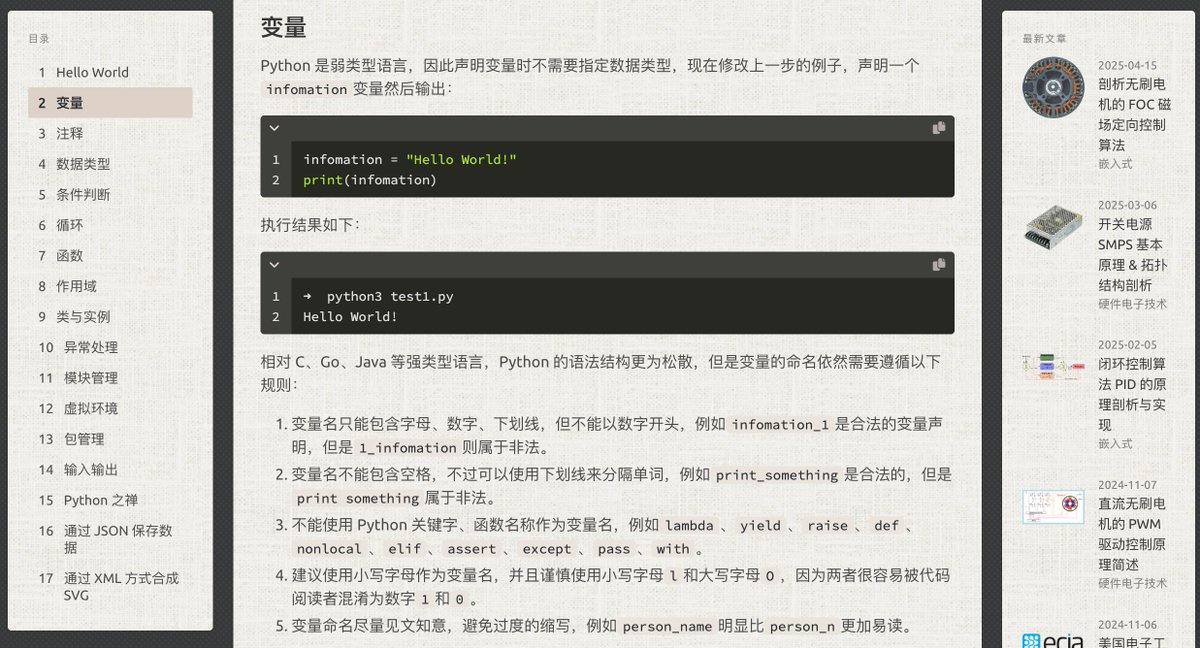Click the date 2025-03-06
The height and width of the screenshot is (648, 1200).
click(1127, 205)
